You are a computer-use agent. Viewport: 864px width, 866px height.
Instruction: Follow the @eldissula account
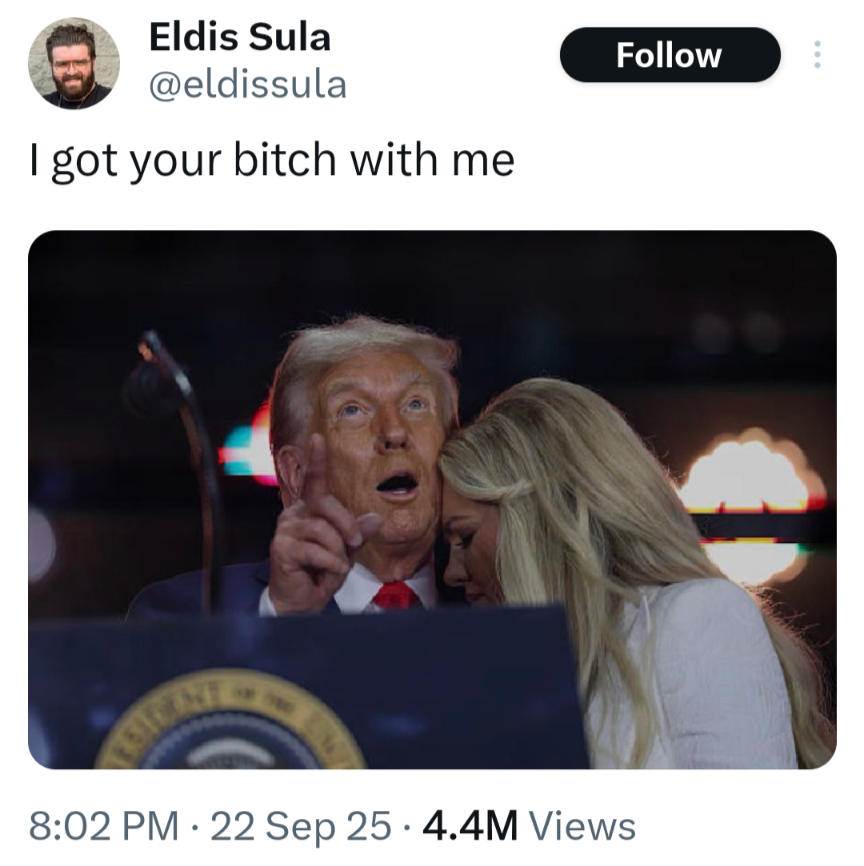[670, 55]
